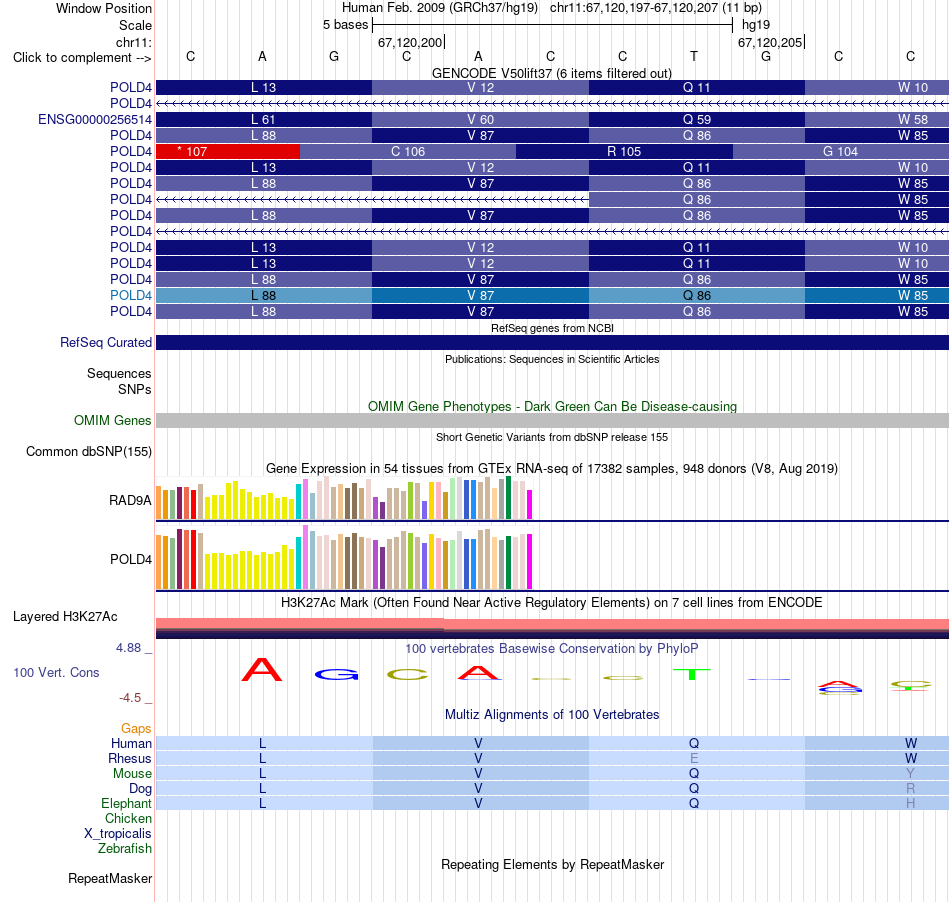This screenshot has width=950, height=902.
Task: Click the 'C 106' codon block
Action: (408, 151)
